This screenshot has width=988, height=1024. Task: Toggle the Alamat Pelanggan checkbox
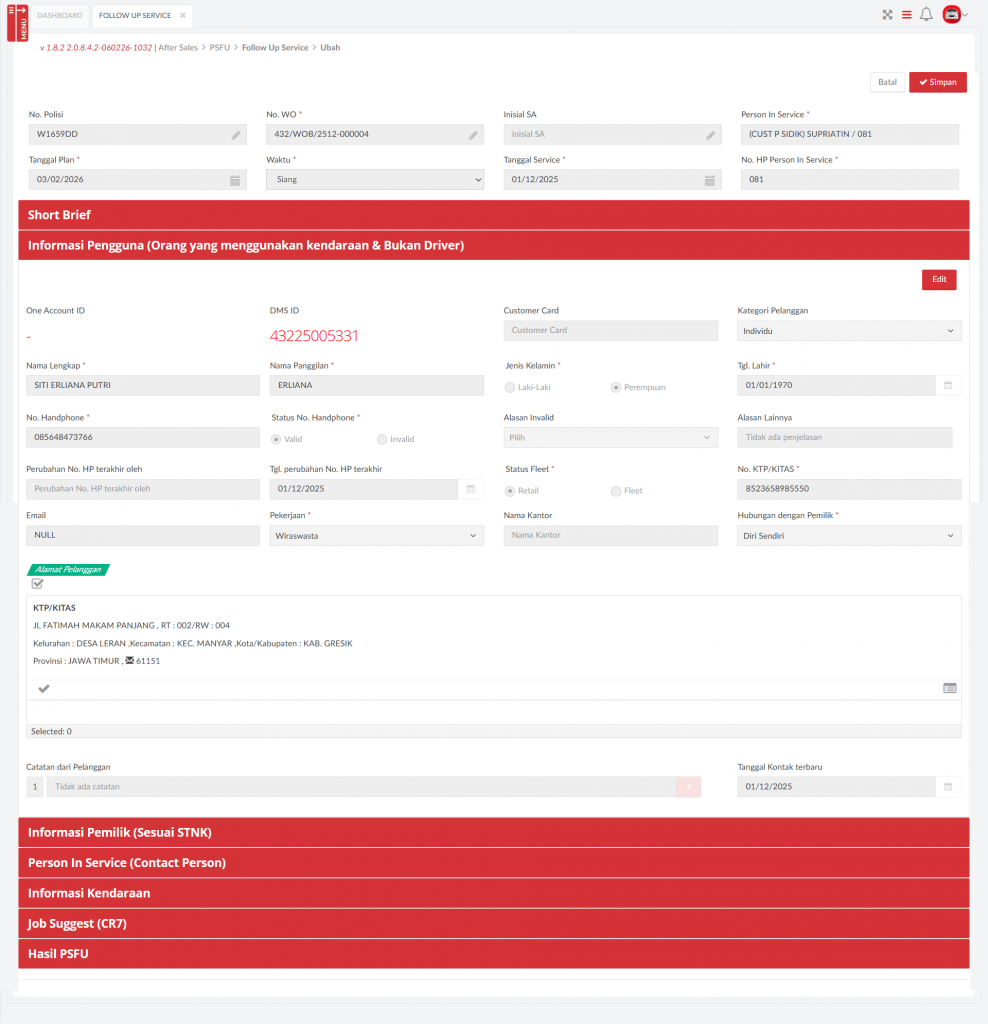(38, 584)
